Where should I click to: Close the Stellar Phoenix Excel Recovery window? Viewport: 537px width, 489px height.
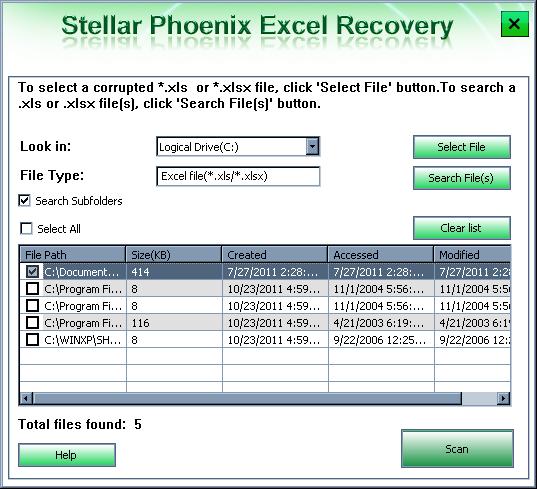[514, 24]
